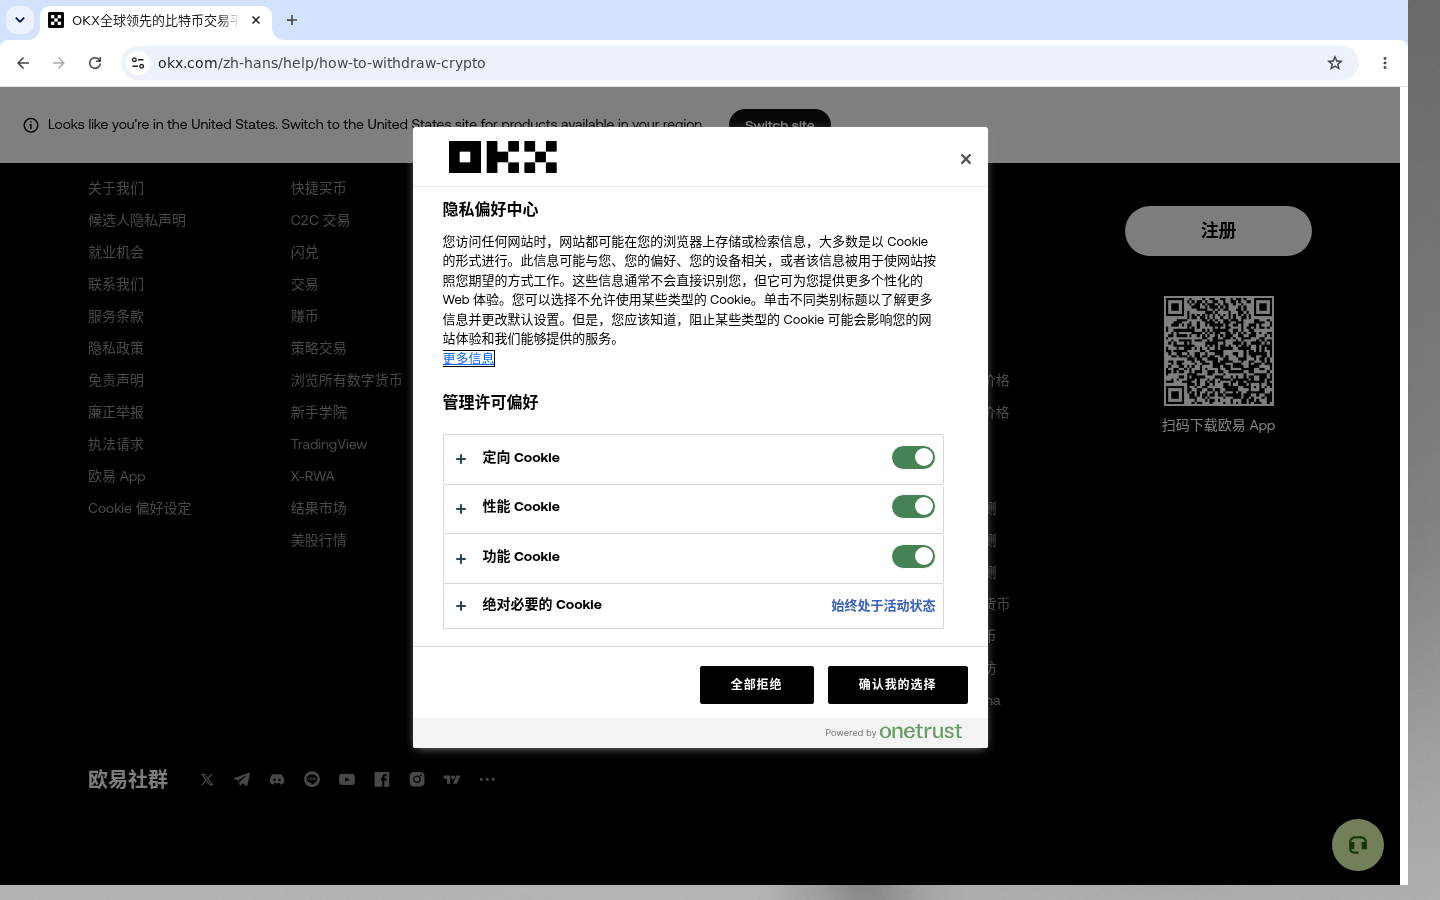Open the 策略交易 footer link
The width and height of the screenshot is (1440, 900).
(319, 348)
